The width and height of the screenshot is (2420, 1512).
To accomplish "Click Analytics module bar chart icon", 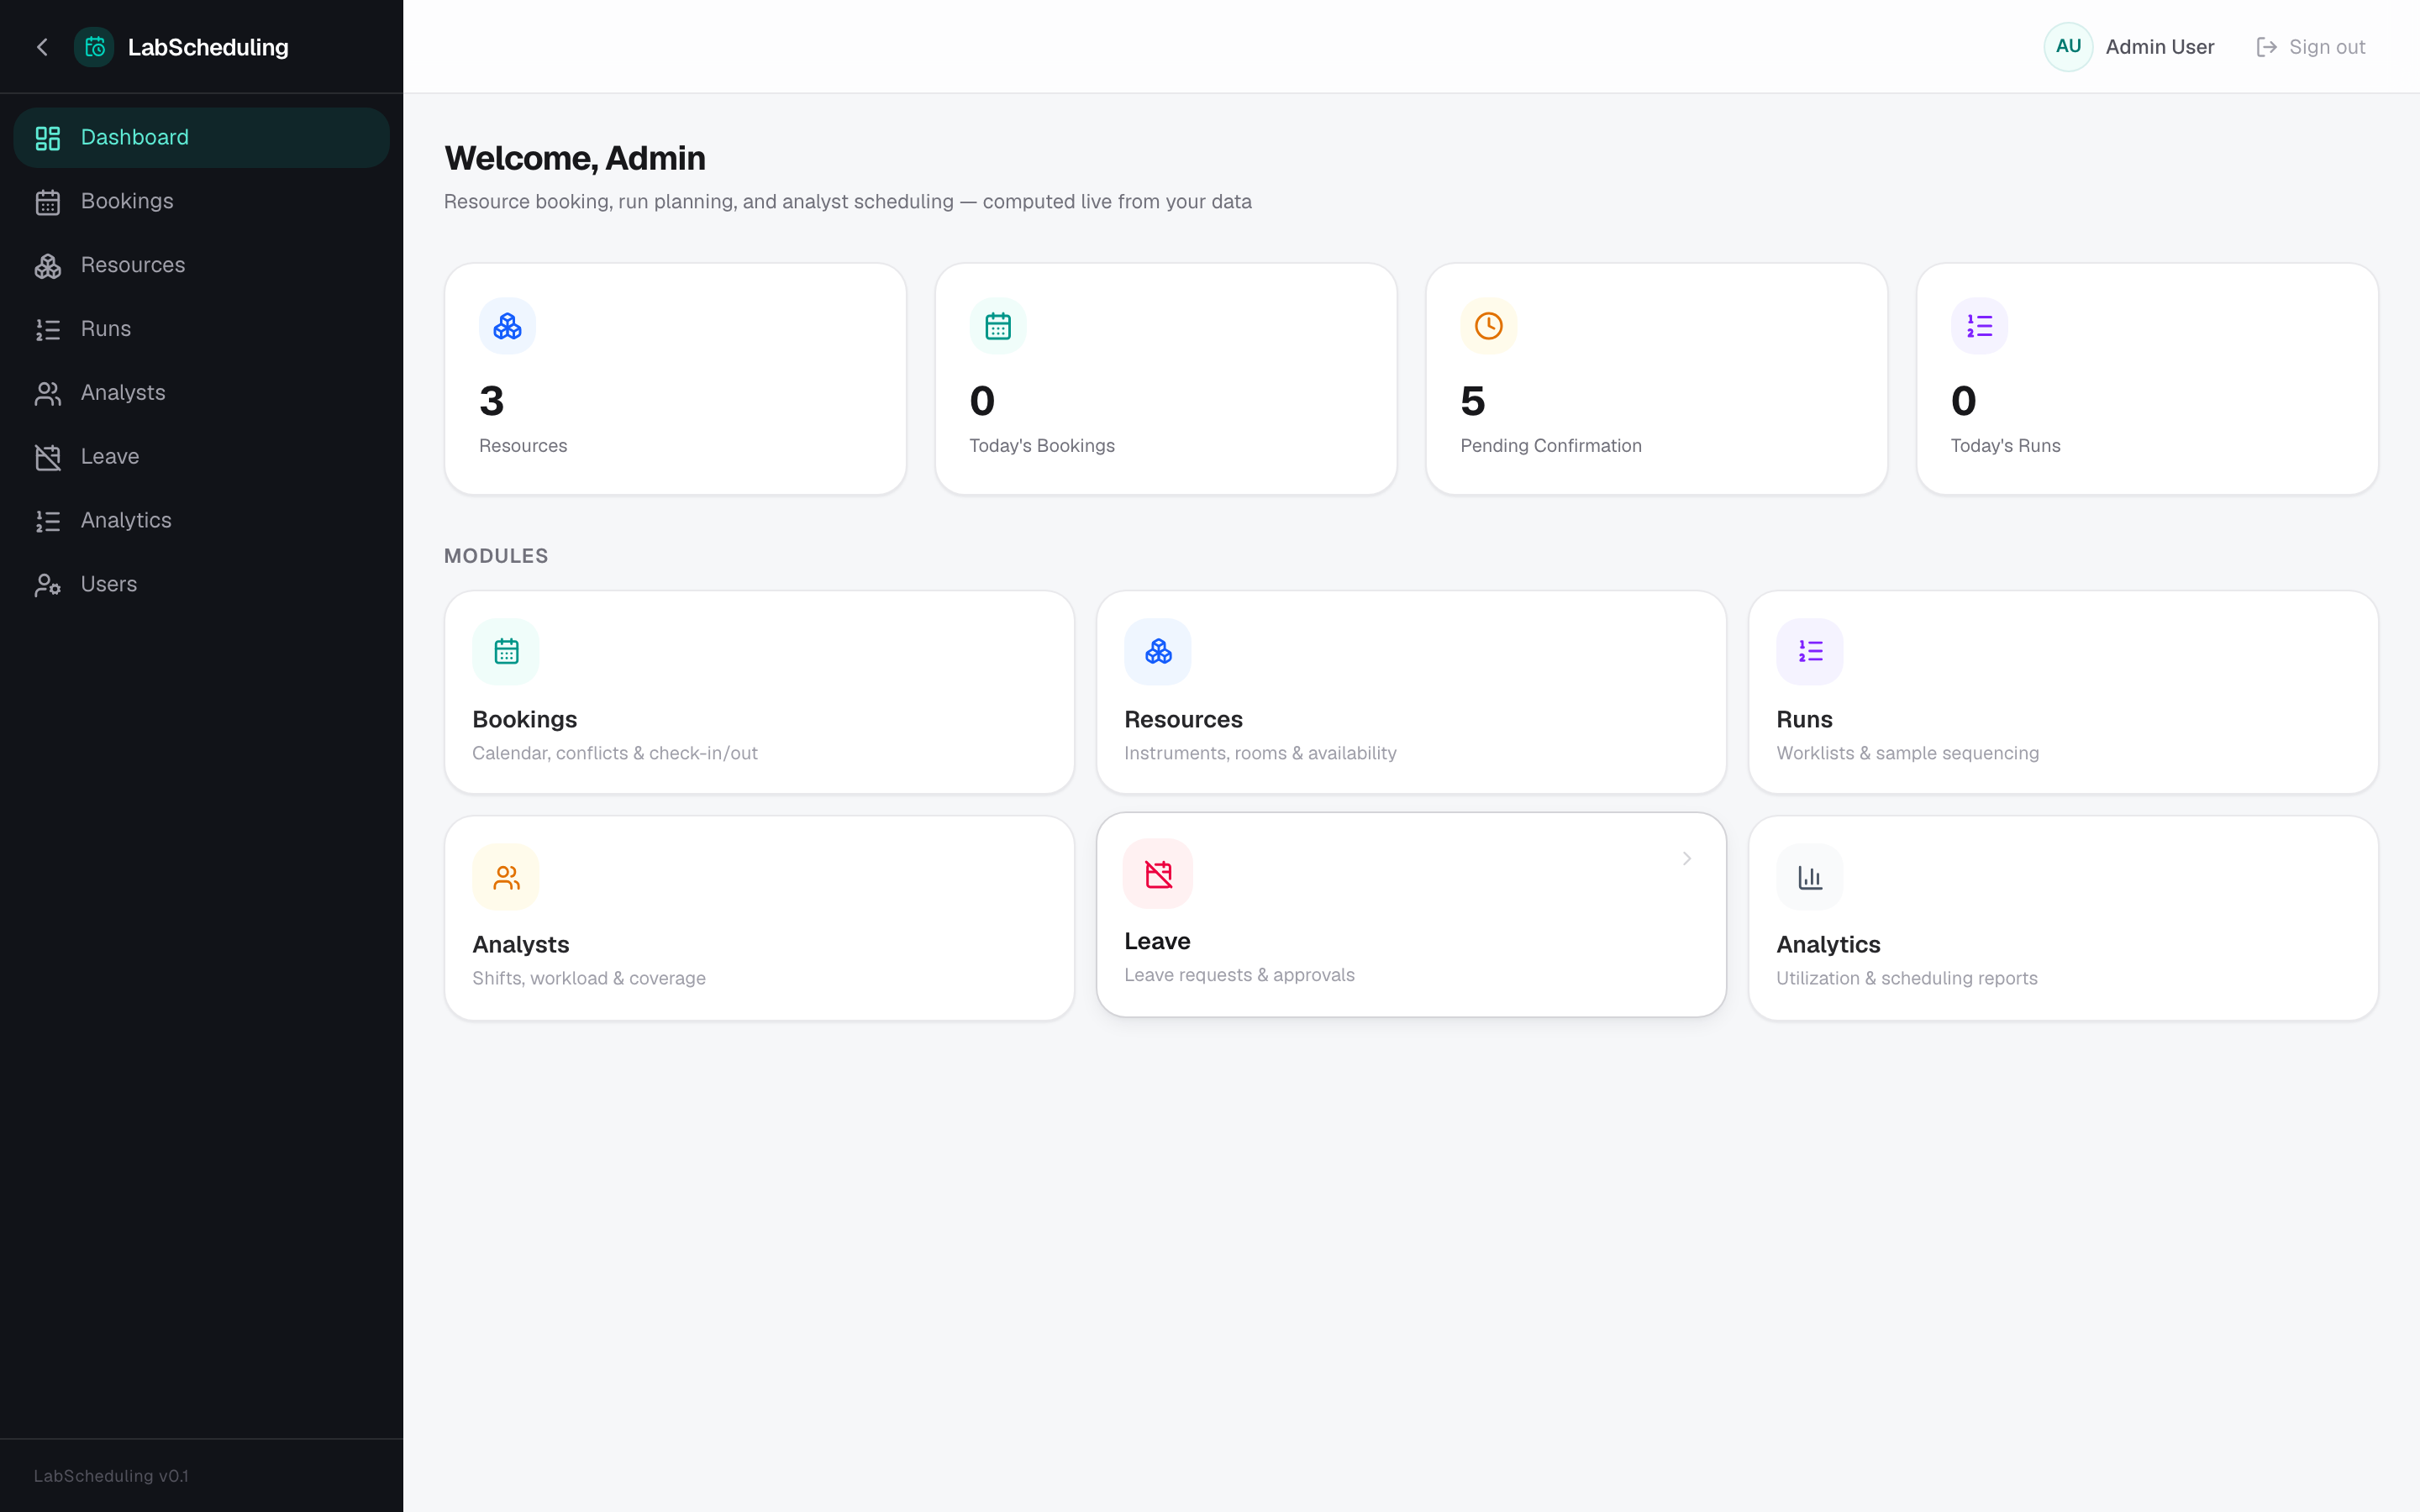I will [x=1810, y=878].
